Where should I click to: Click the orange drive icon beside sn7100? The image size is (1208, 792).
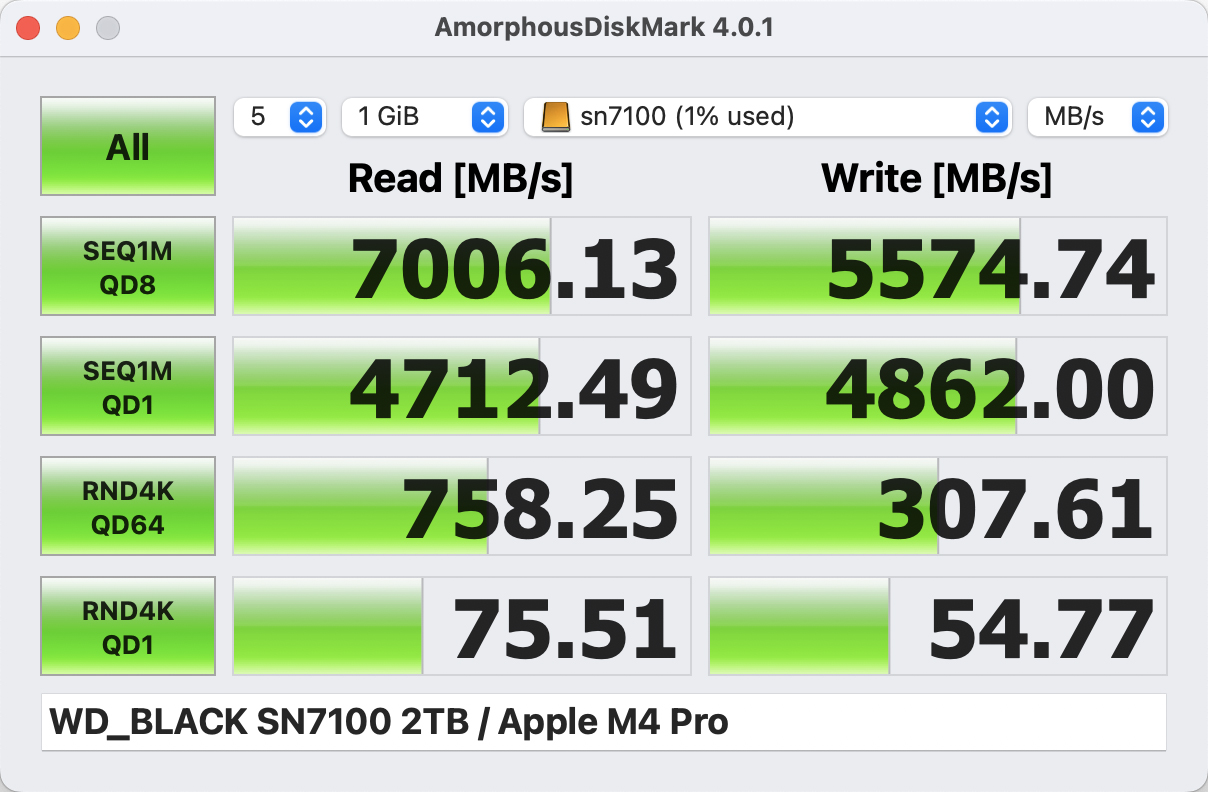click(x=555, y=117)
